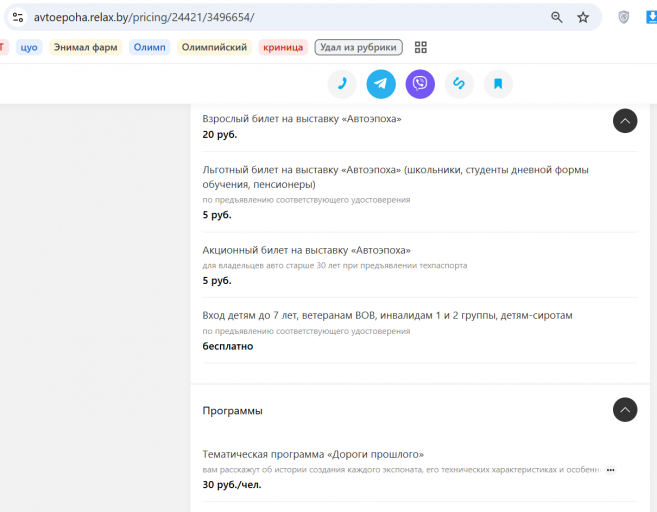This screenshot has height=512, width=657.
Task: Open the Удал из рубрики bookmark
Action: coord(358,47)
